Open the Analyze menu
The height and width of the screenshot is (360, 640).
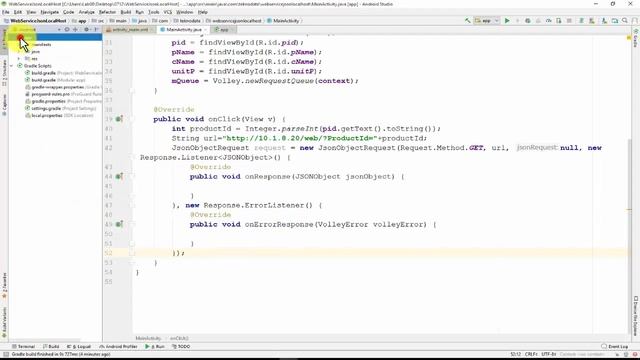coord(86,12)
